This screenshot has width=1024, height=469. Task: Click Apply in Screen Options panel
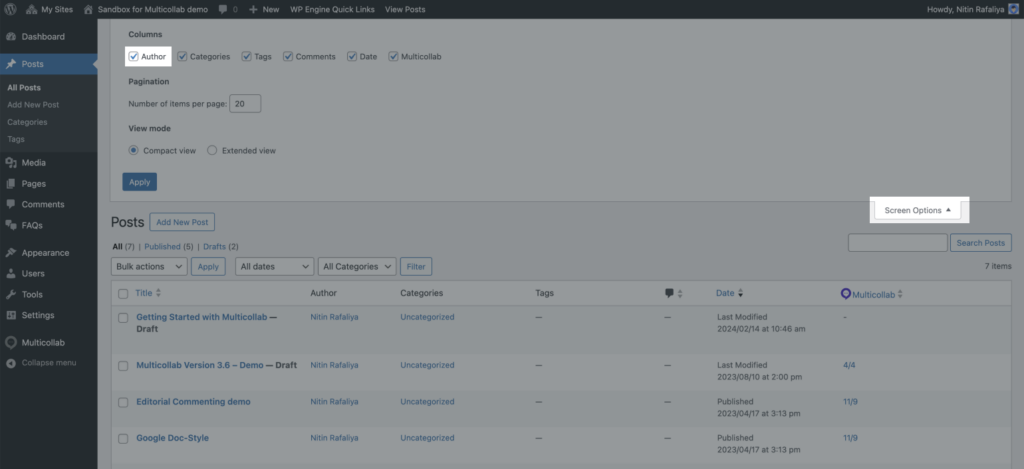pos(140,182)
